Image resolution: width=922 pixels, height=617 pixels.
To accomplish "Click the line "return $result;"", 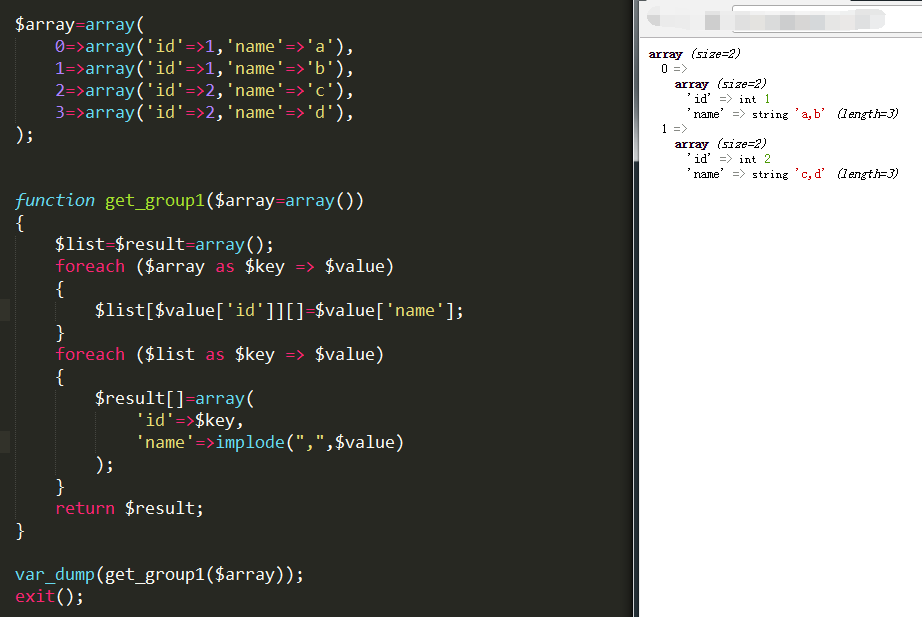I will click(129, 508).
